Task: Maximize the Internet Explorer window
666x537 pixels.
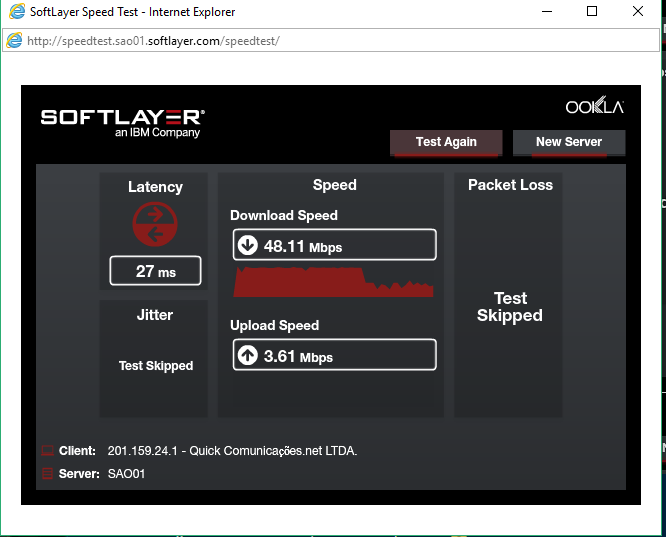Action: (592, 12)
